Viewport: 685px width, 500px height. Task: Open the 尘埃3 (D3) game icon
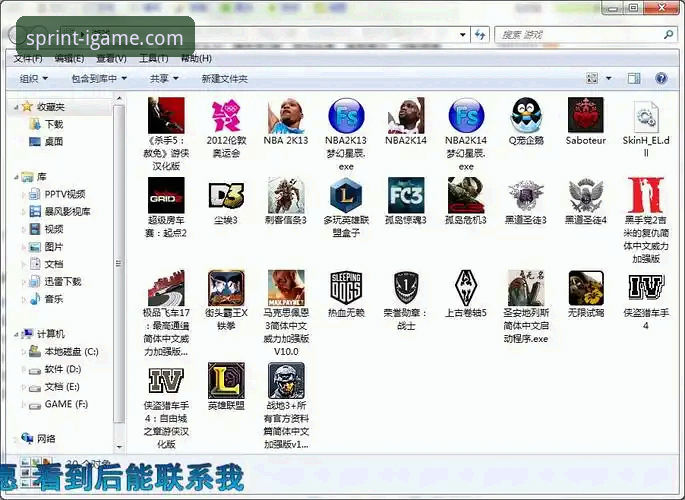(x=226, y=195)
